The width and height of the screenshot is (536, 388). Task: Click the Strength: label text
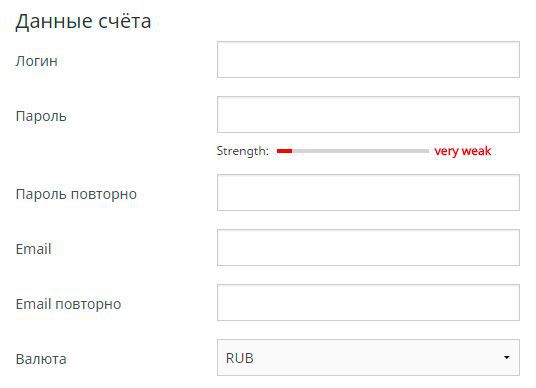(x=243, y=151)
